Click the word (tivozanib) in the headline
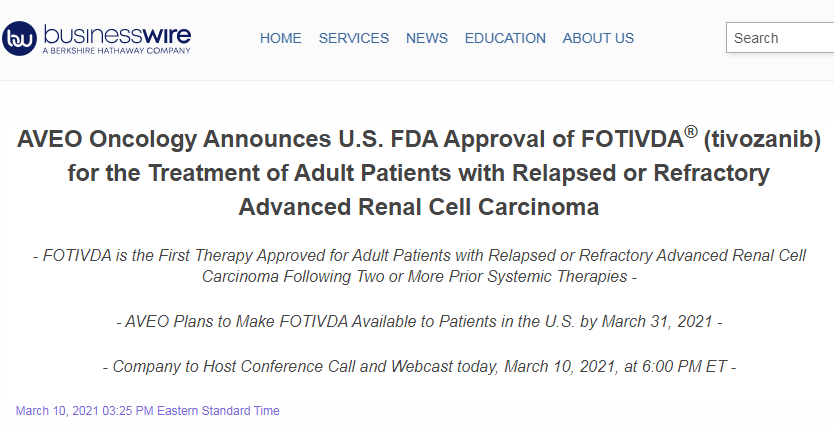This screenshot has width=834, height=428. 762,139
